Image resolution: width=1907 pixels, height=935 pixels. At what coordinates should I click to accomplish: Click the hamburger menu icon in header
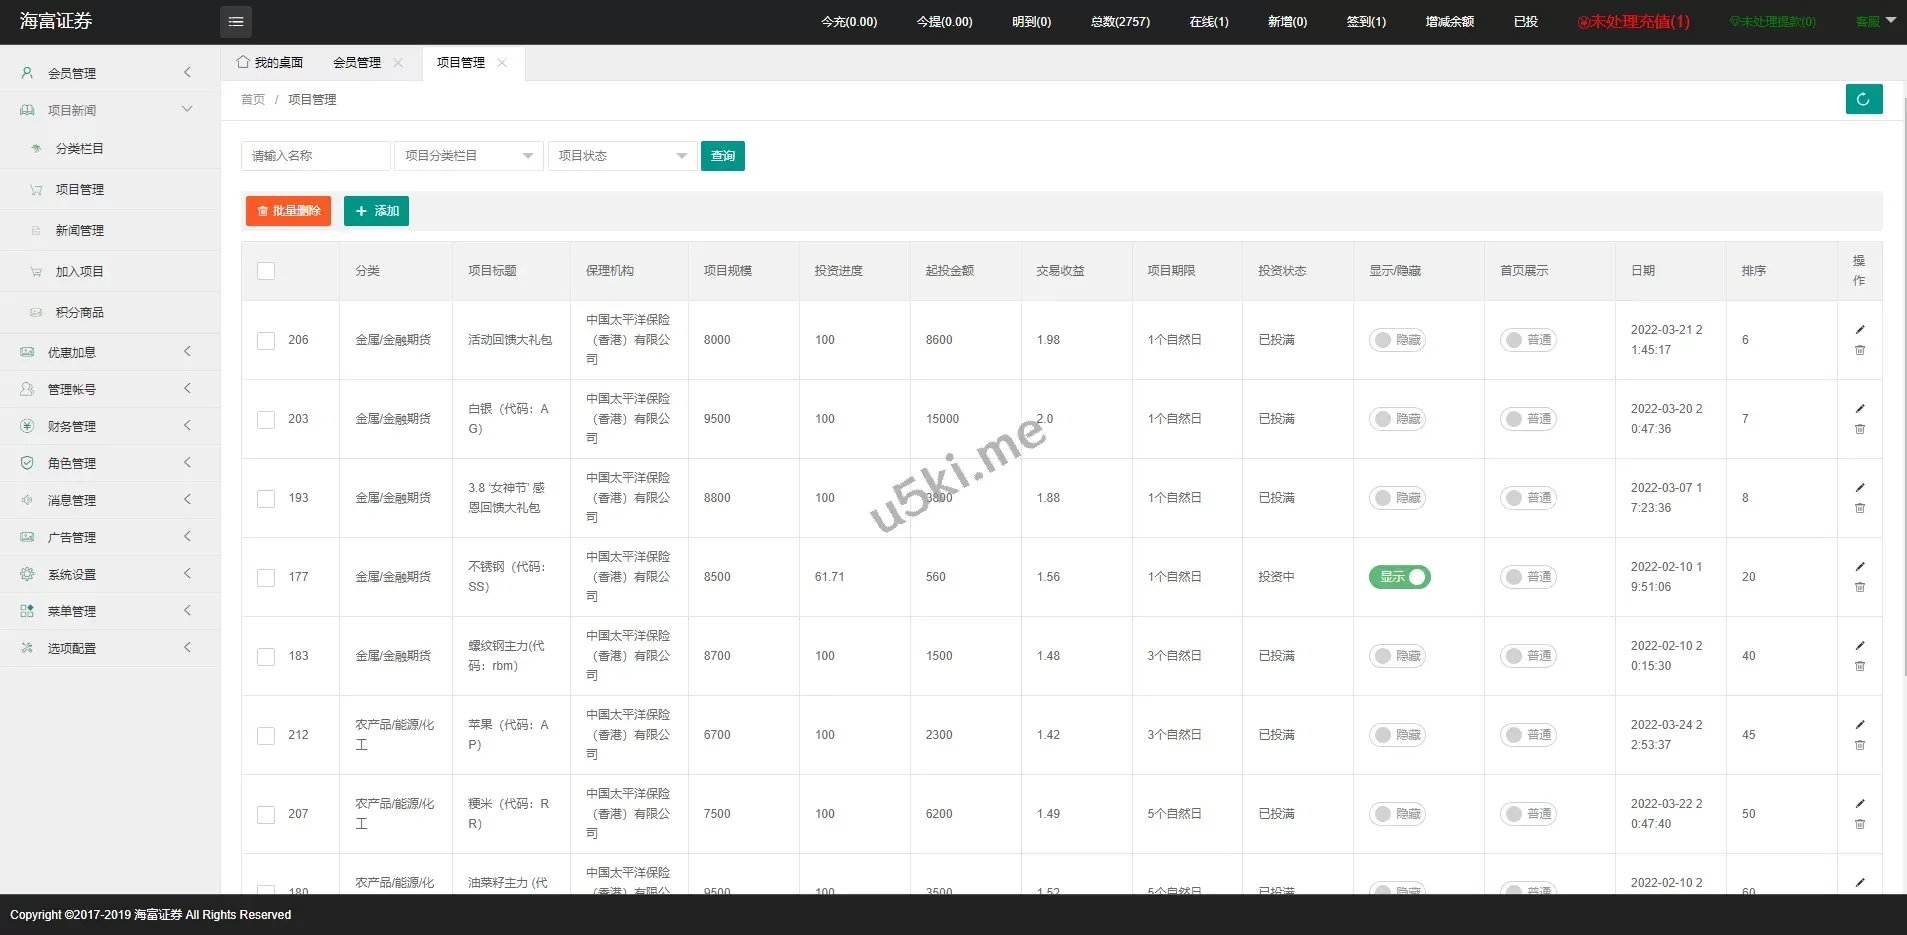pos(236,22)
